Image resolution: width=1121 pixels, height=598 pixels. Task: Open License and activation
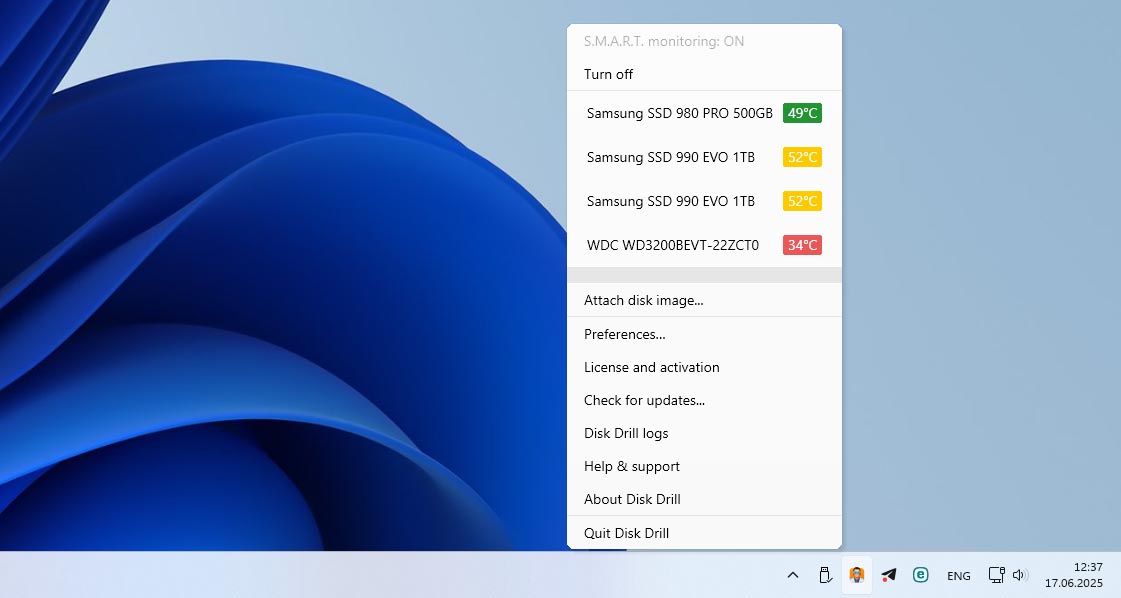pyautogui.click(x=652, y=367)
